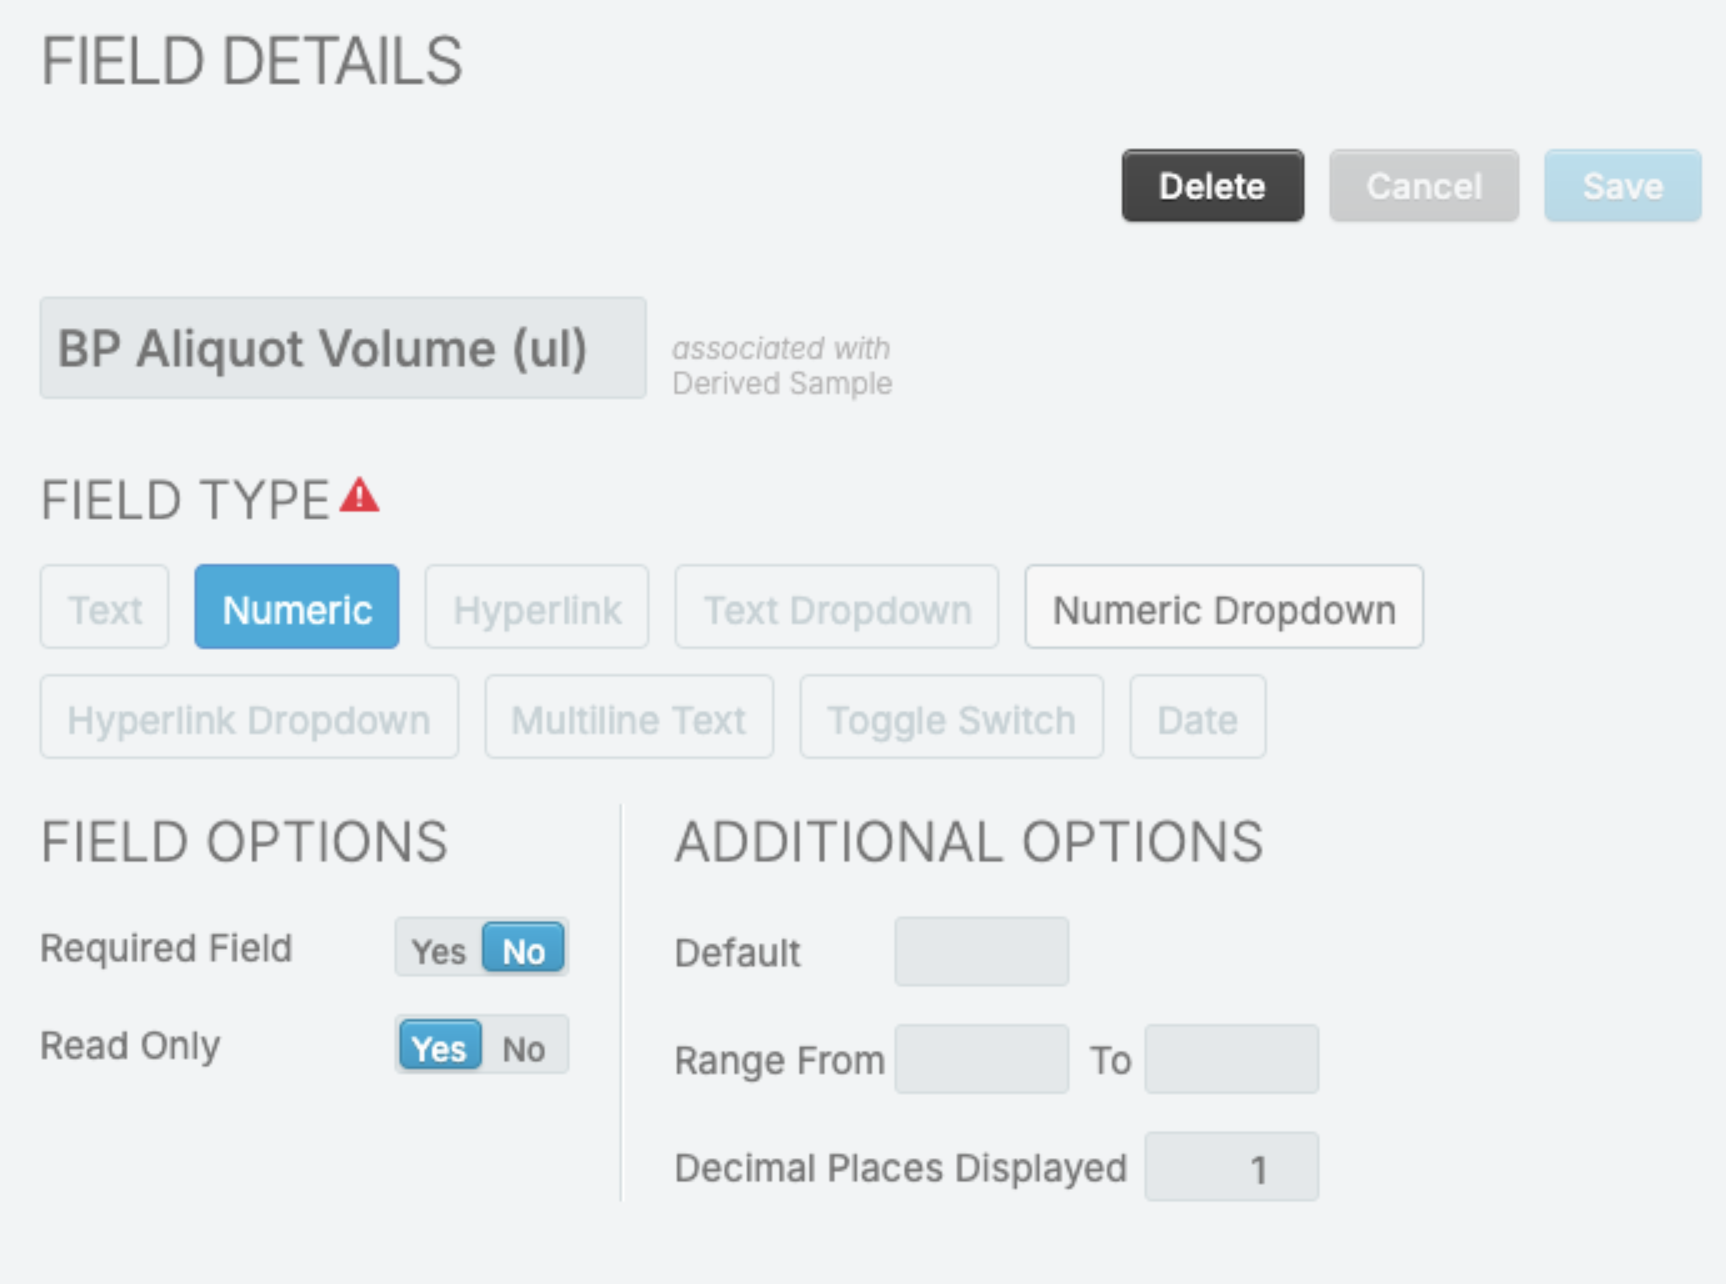
Task: Set Required Field to Yes
Action: coord(439,950)
